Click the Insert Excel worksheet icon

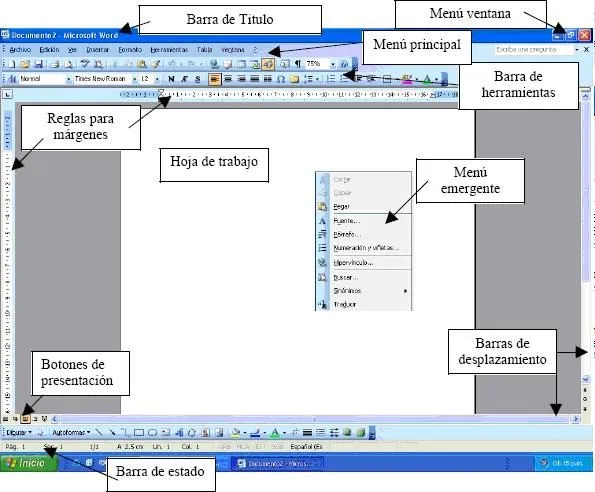255,64
